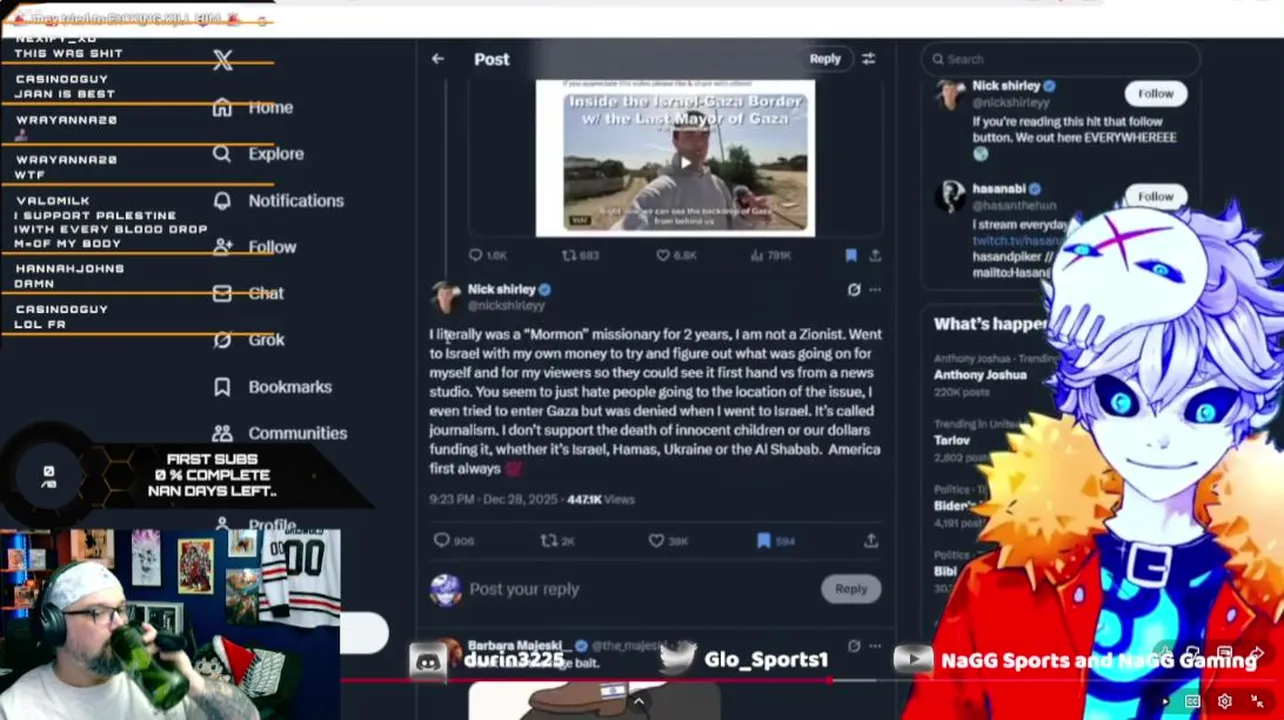Click the 906 replies icon

click(x=442, y=540)
